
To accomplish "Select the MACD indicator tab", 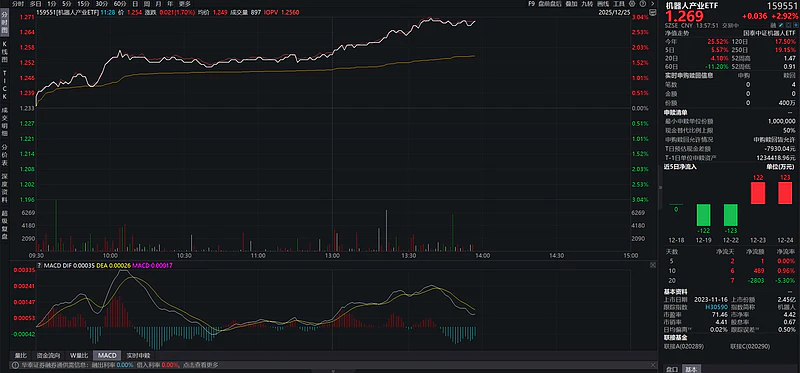I will click(108, 355).
